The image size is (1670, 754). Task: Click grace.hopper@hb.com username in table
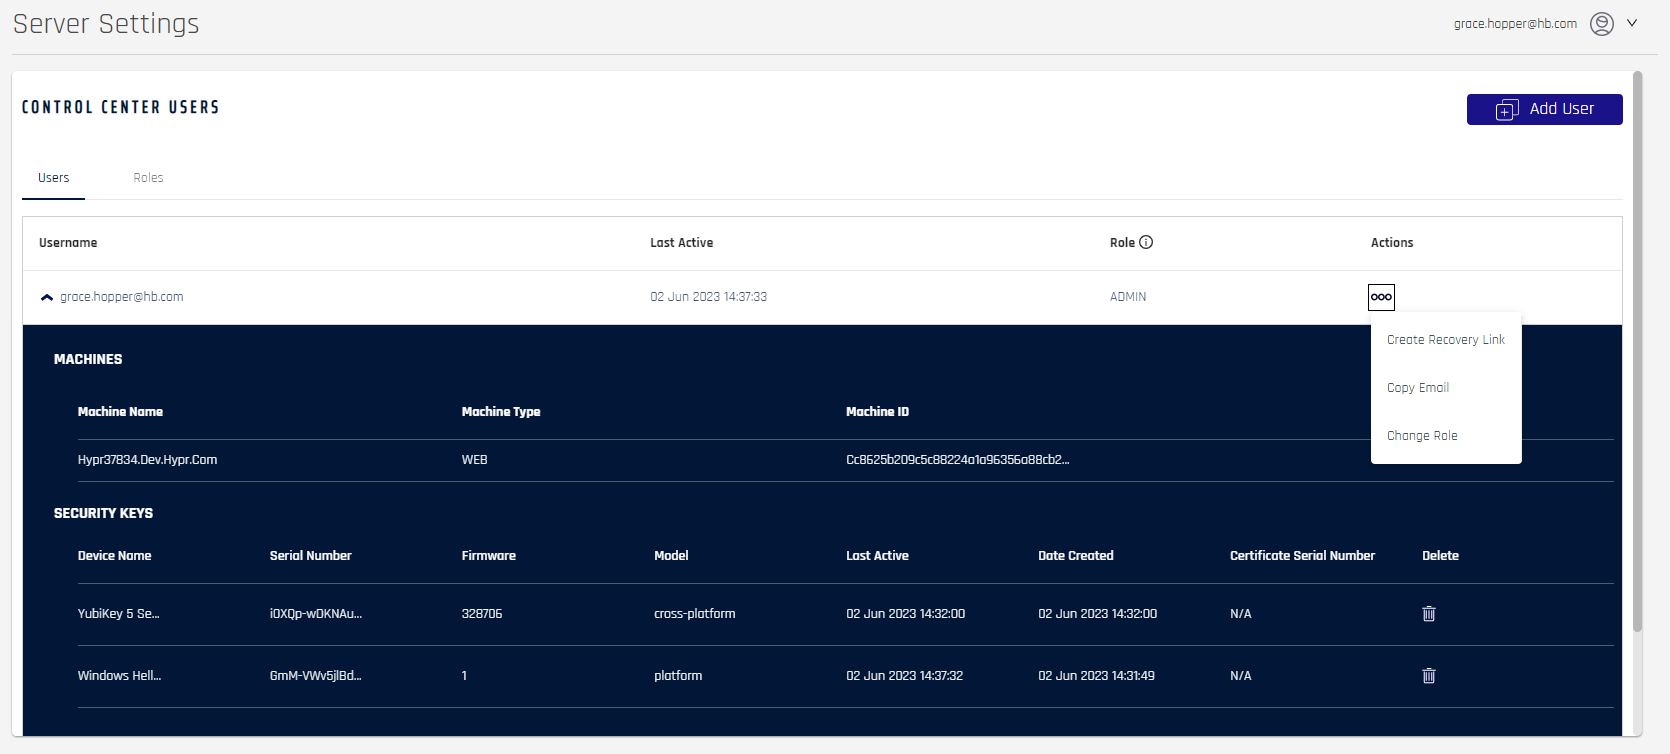(x=122, y=297)
